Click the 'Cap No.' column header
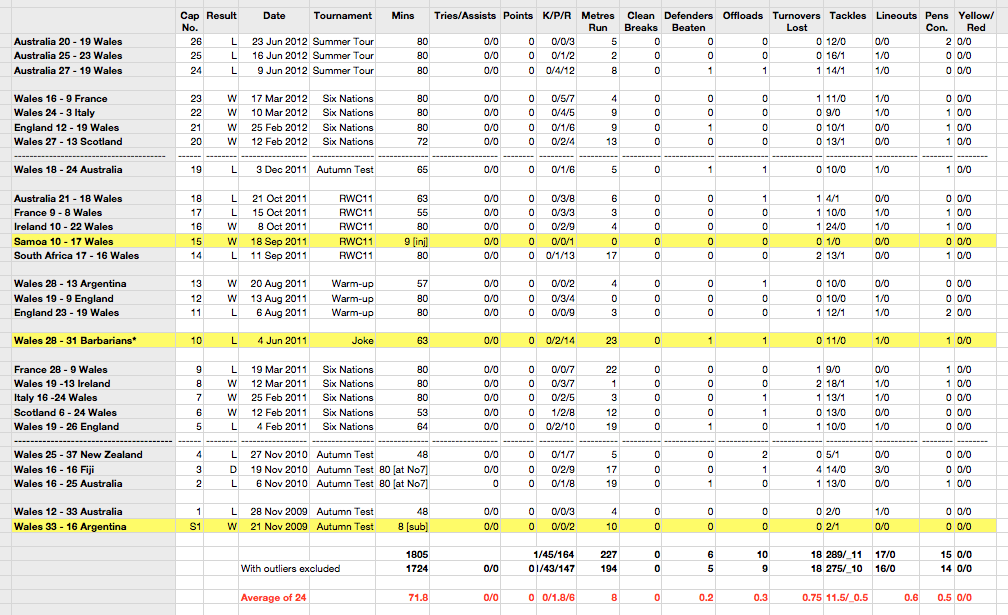Screen dimensions: 1008x615 tap(189, 22)
